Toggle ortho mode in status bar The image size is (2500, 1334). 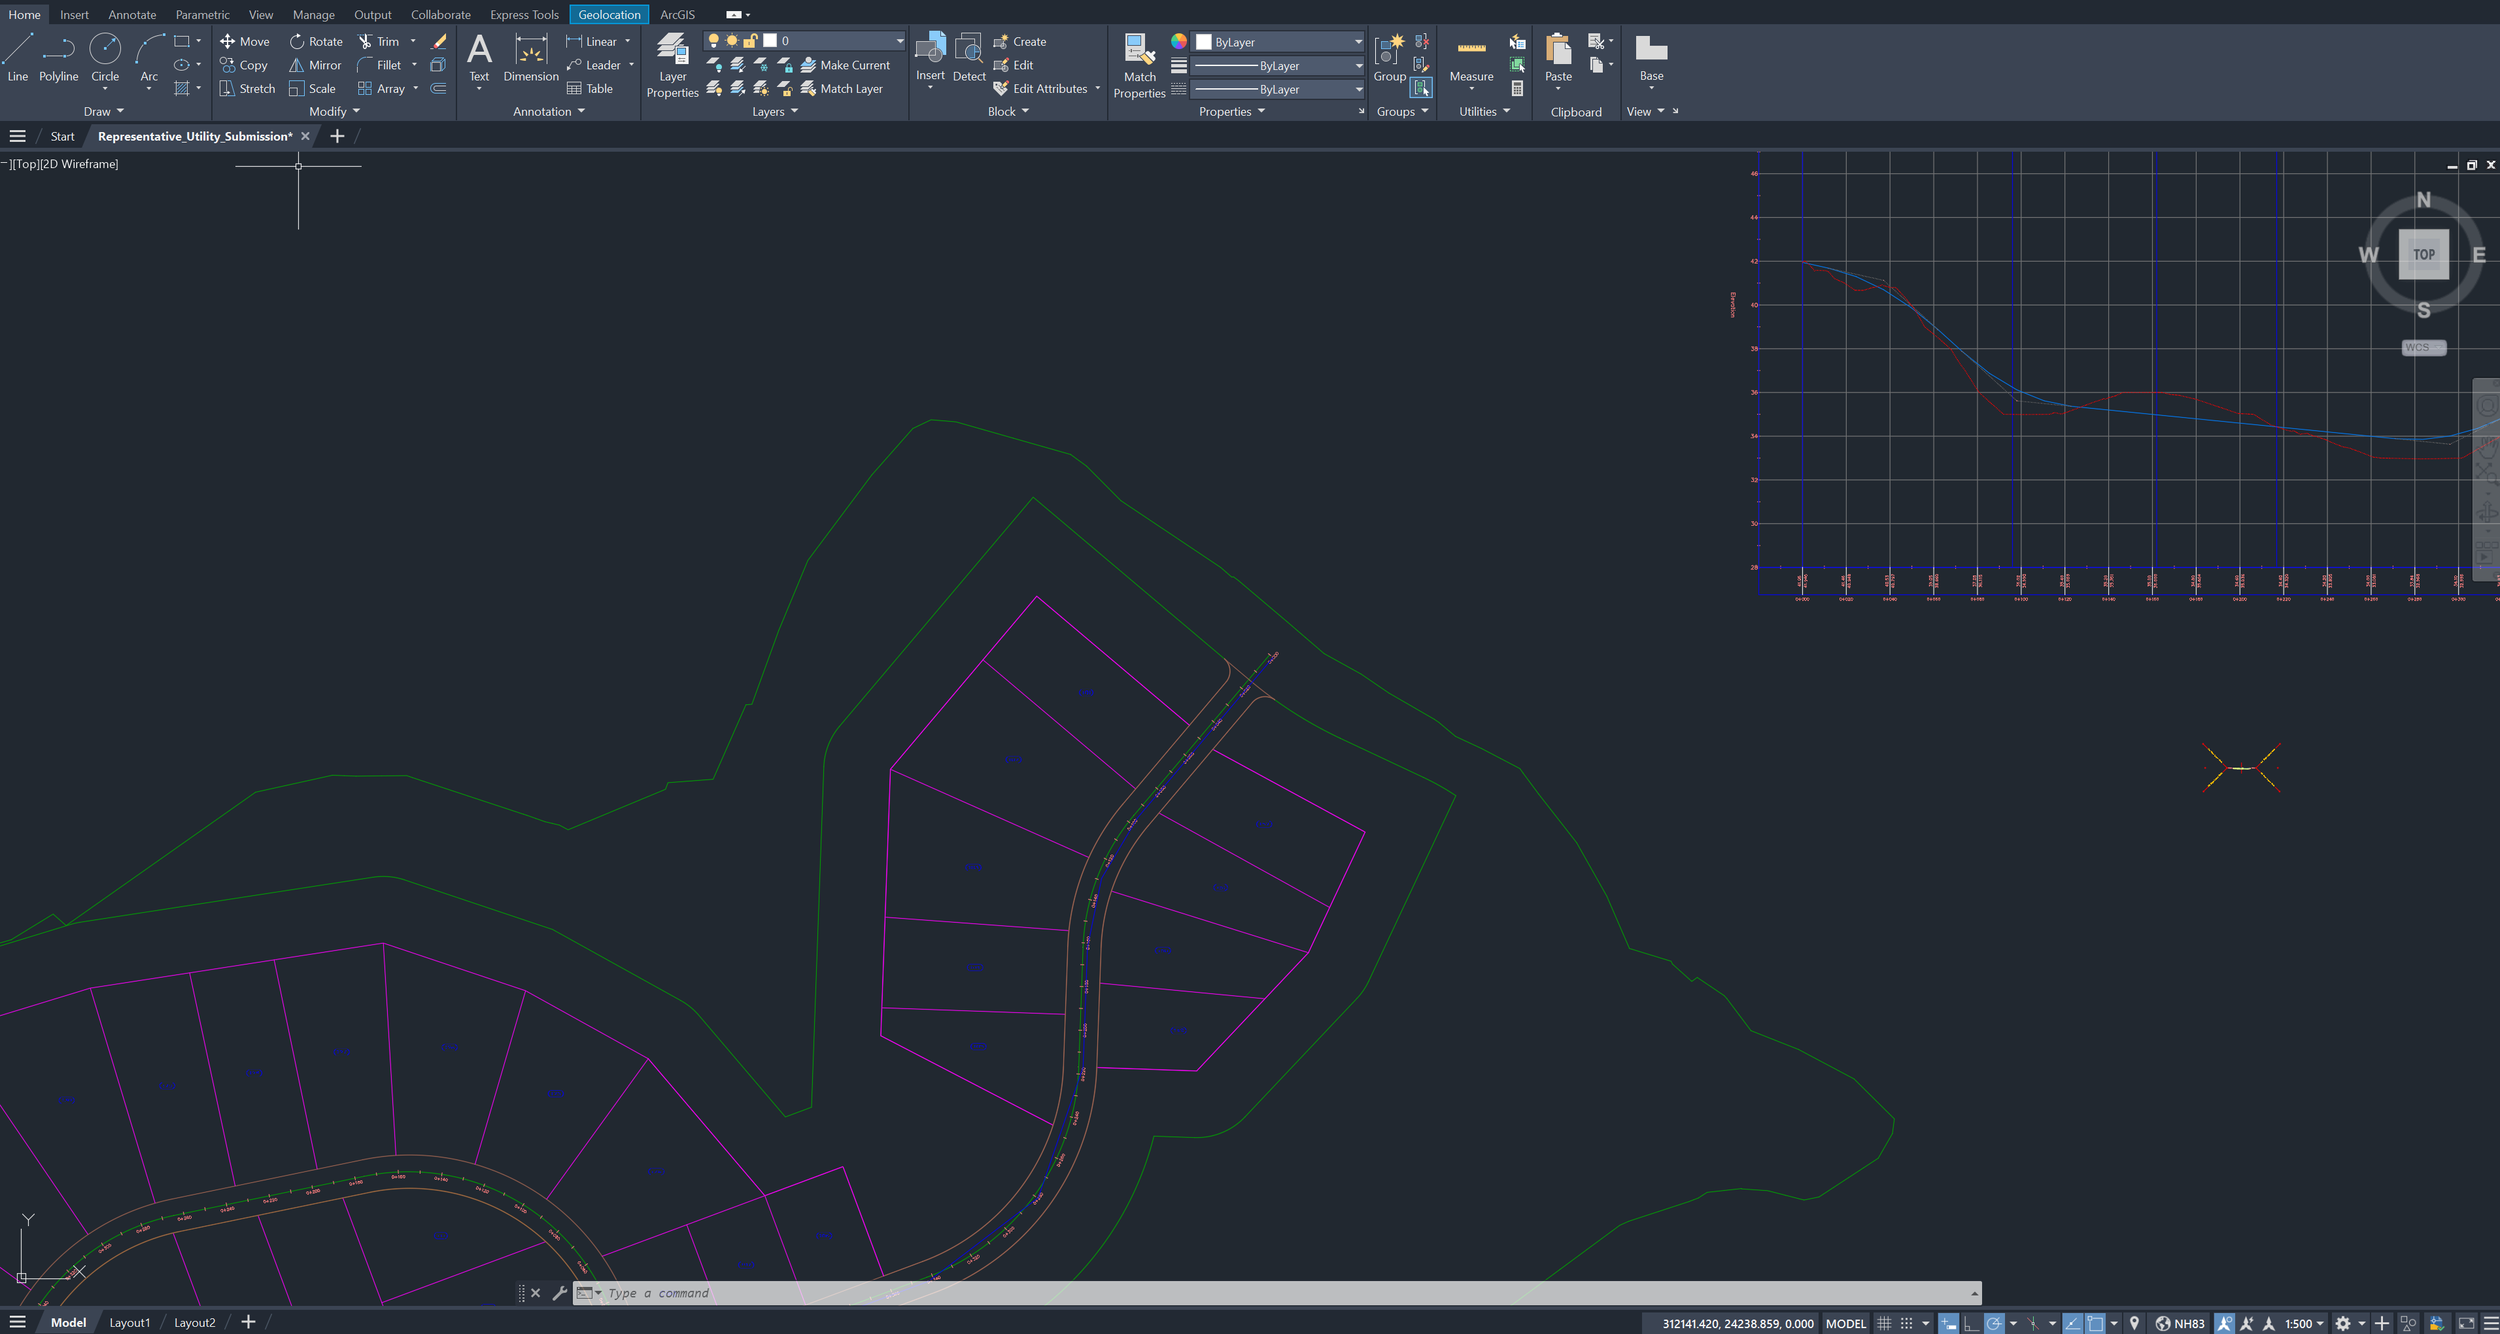[x=1971, y=1323]
